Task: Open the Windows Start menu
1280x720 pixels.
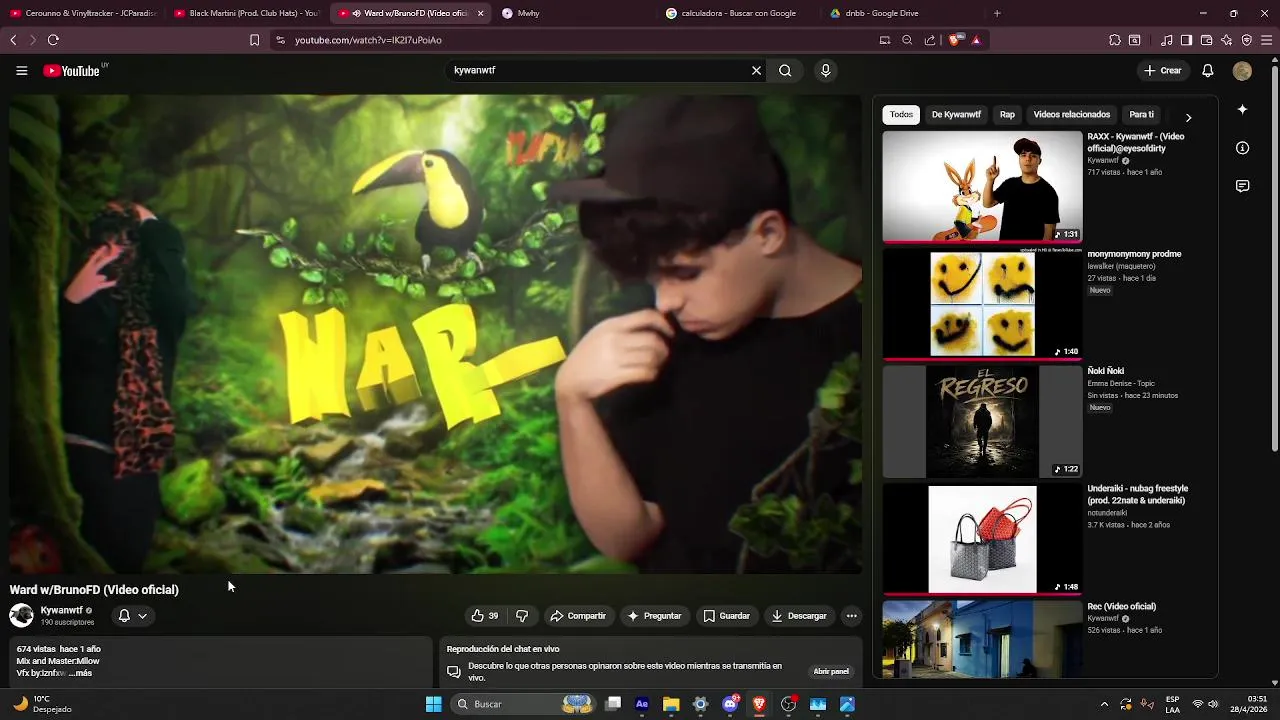Action: tap(434, 704)
